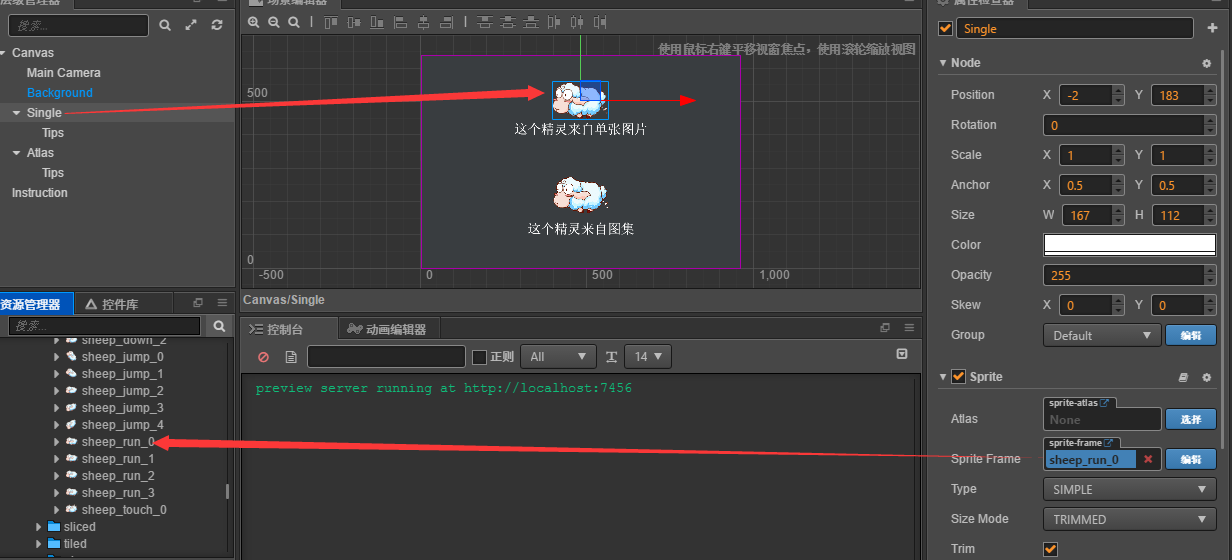
Task: Click the distribute top edges icon
Action: pyautogui.click(x=485, y=22)
